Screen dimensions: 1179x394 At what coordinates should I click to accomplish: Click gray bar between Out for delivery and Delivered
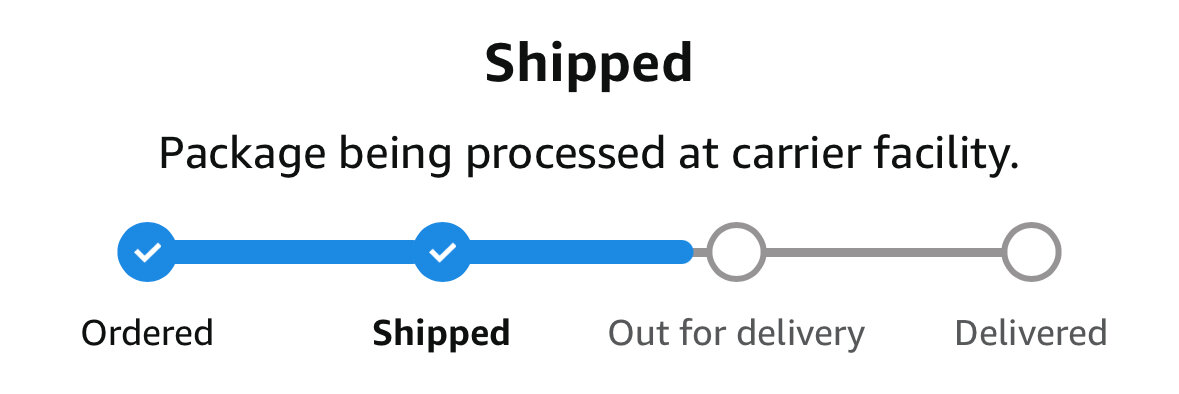point(883,252)
